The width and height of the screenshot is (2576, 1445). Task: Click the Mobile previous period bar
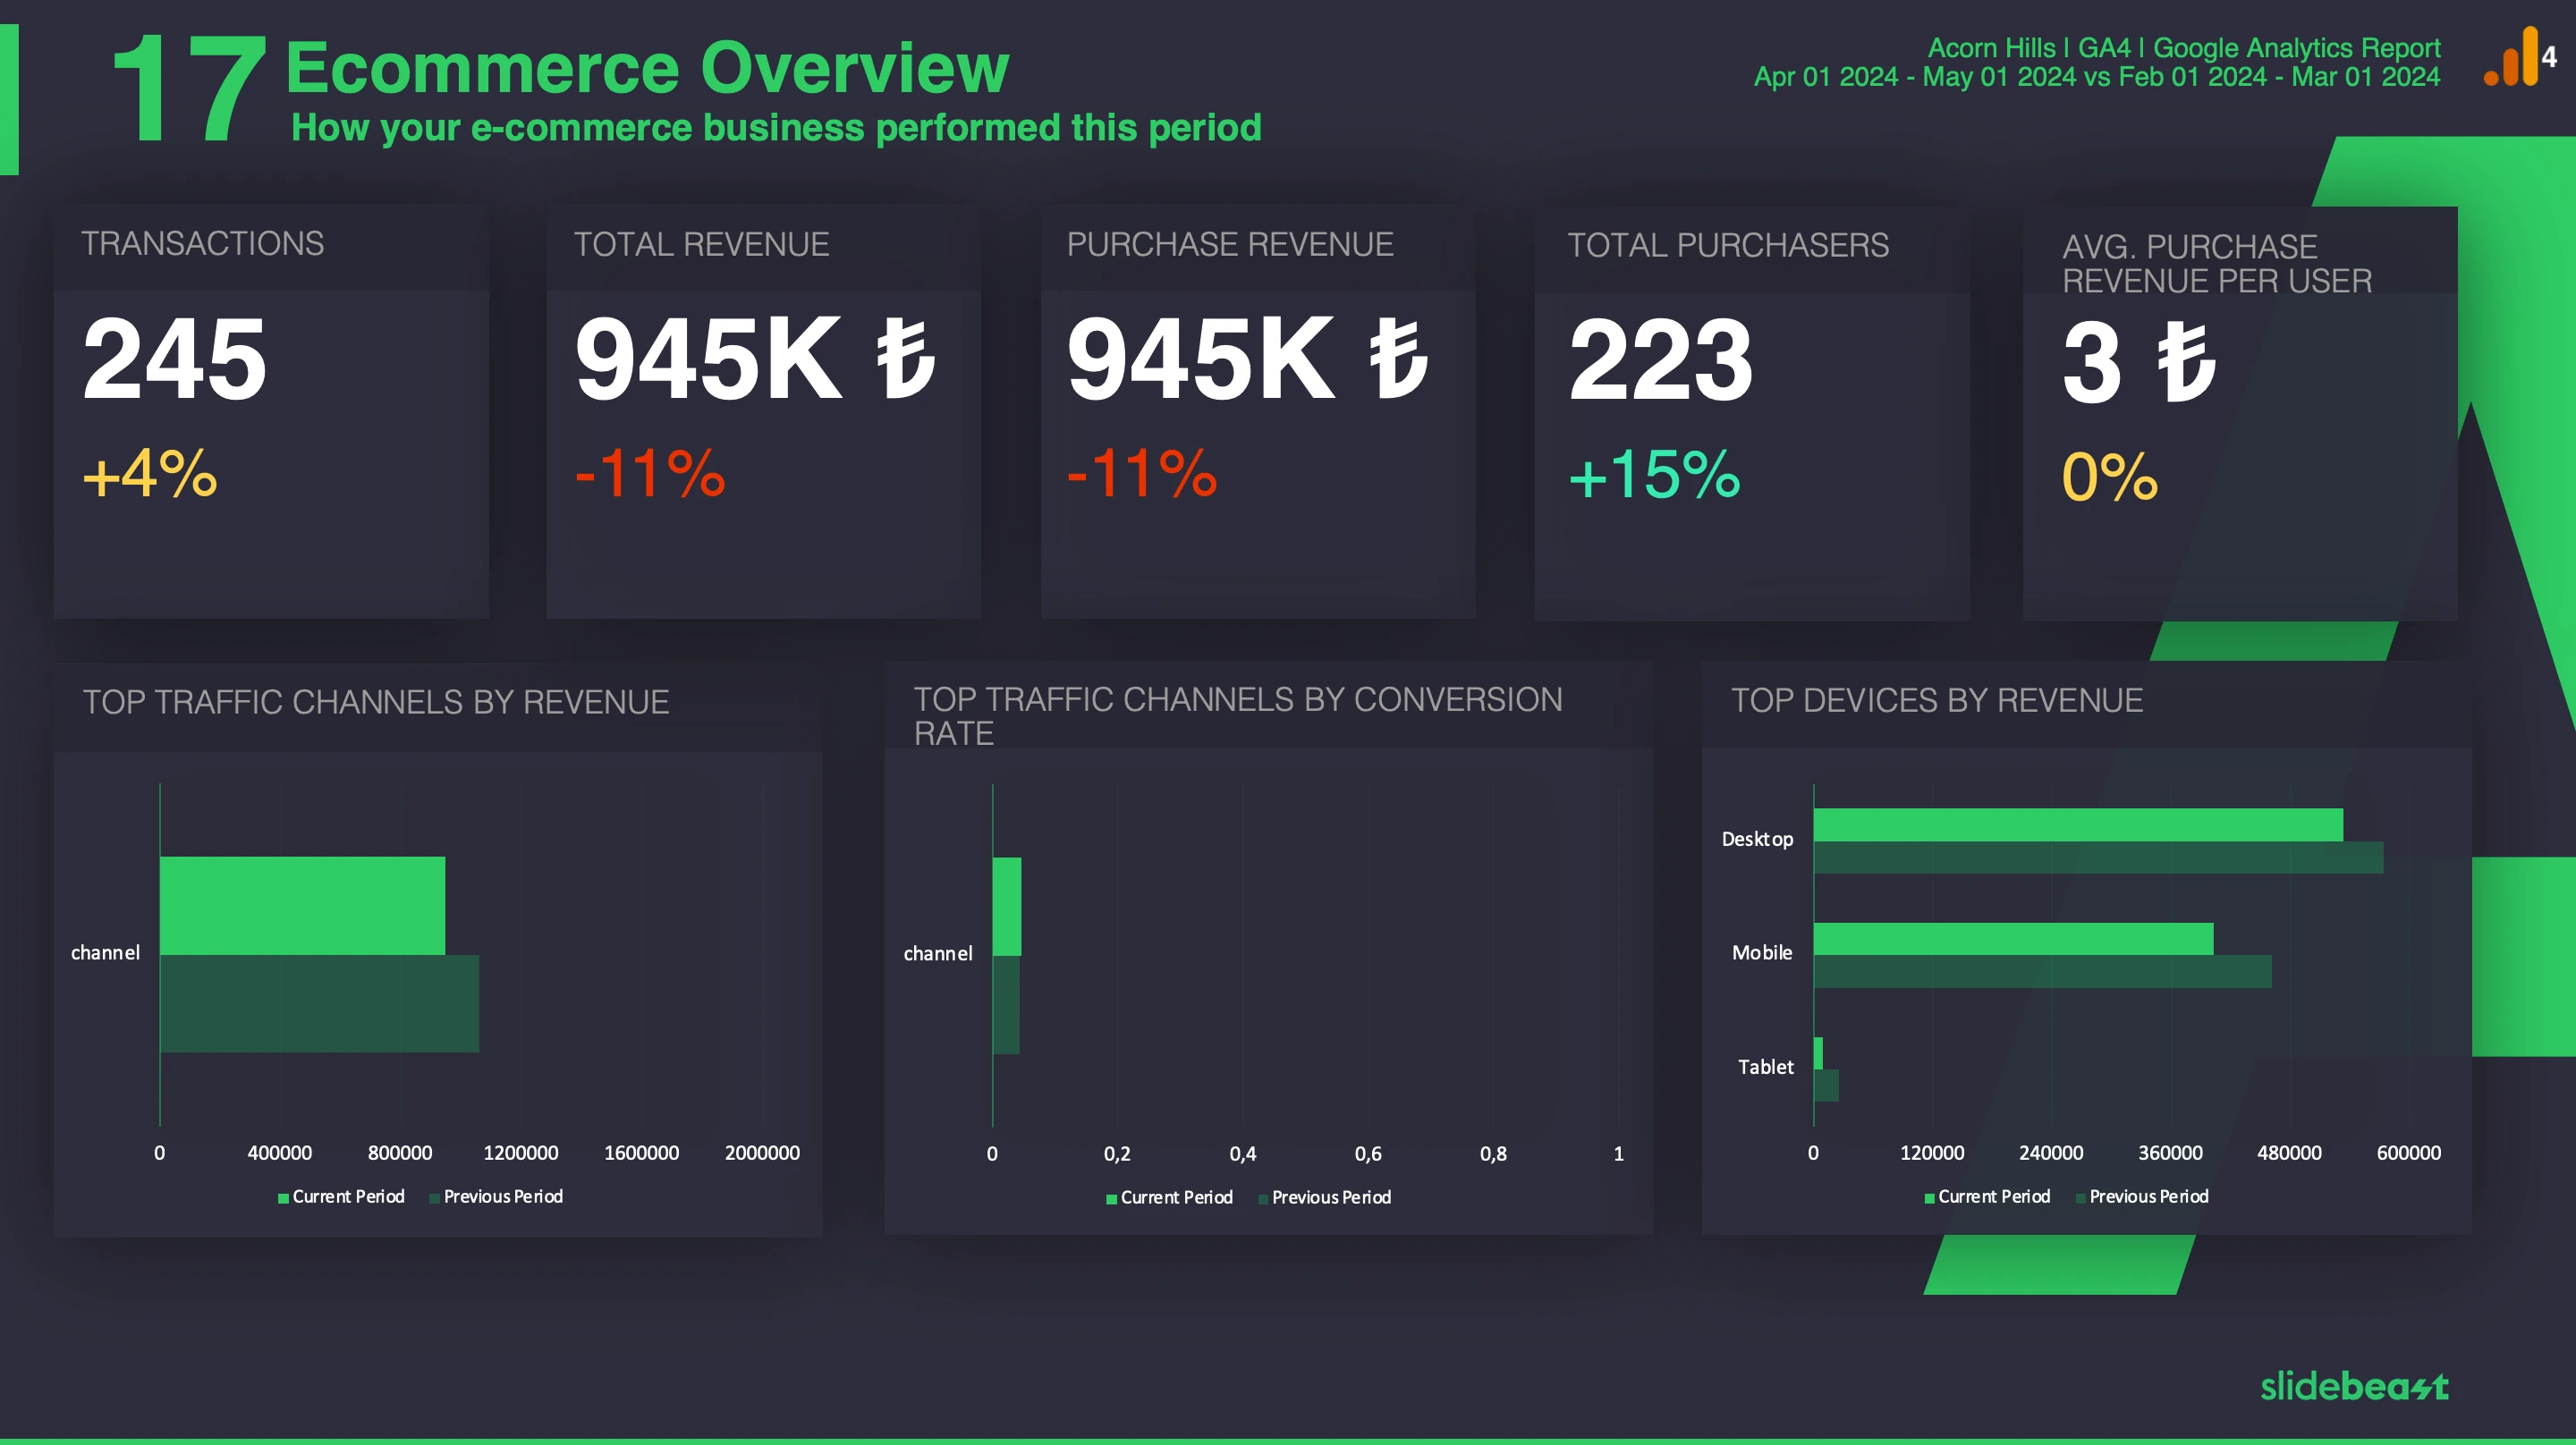(2042, 972)
